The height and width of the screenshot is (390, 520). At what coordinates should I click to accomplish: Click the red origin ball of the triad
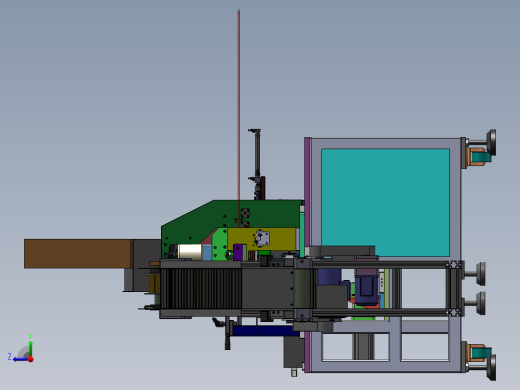pos(31,359)
